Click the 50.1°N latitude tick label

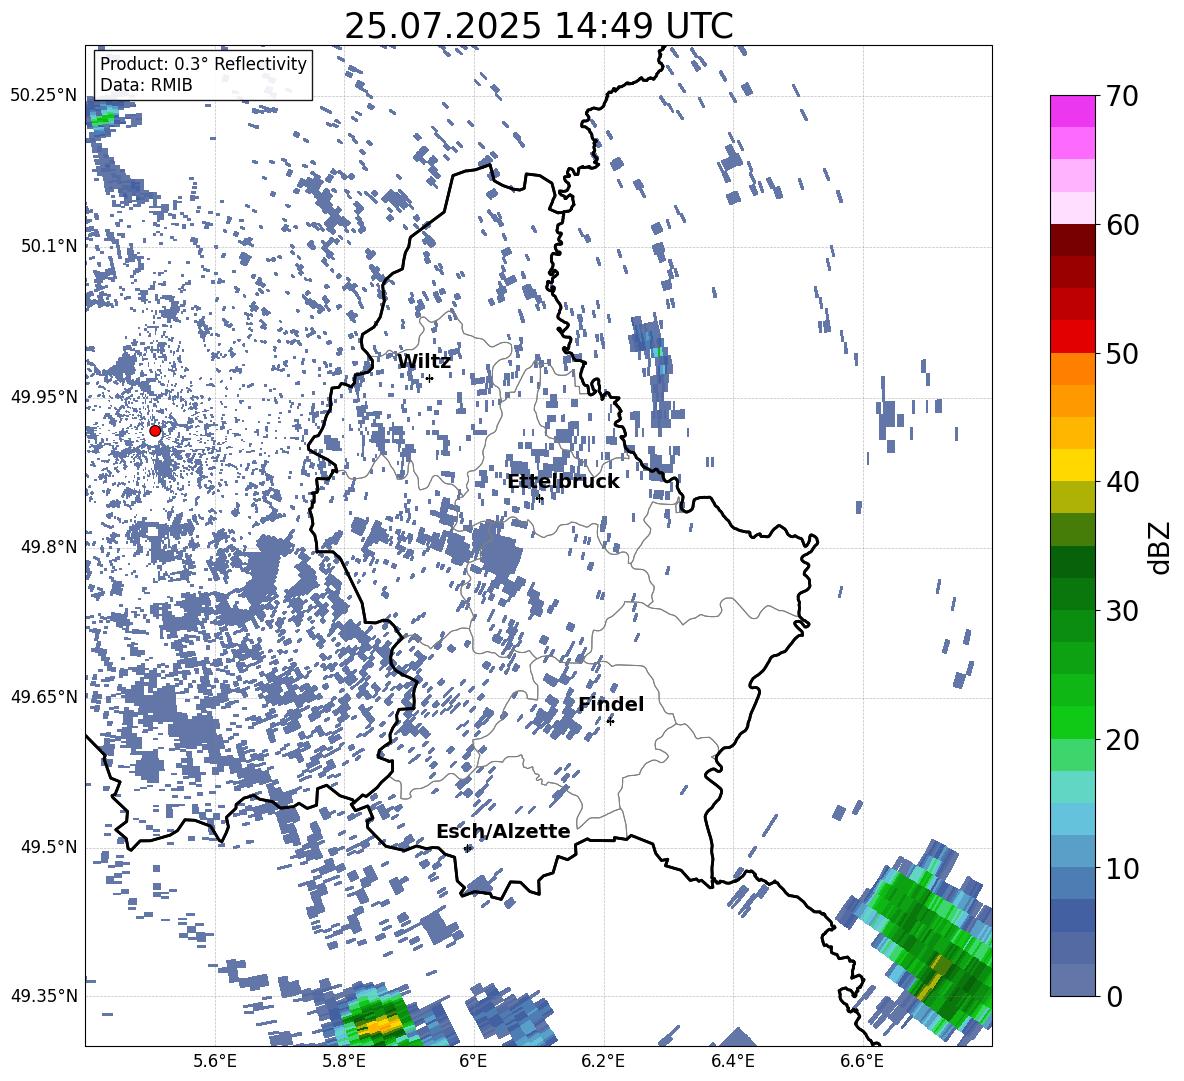tap(49, 246)
